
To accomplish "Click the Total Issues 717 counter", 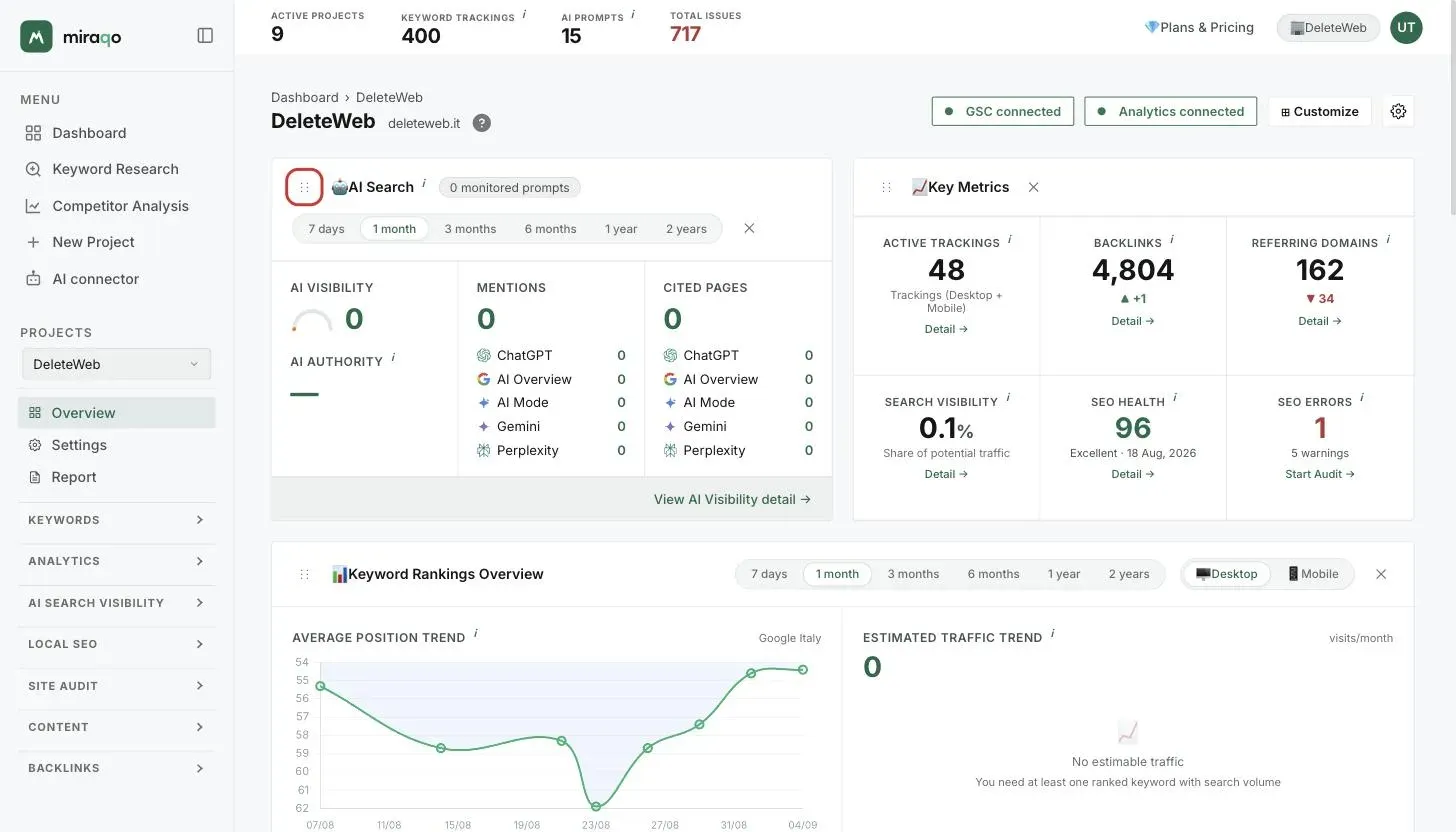I will 706,27.
